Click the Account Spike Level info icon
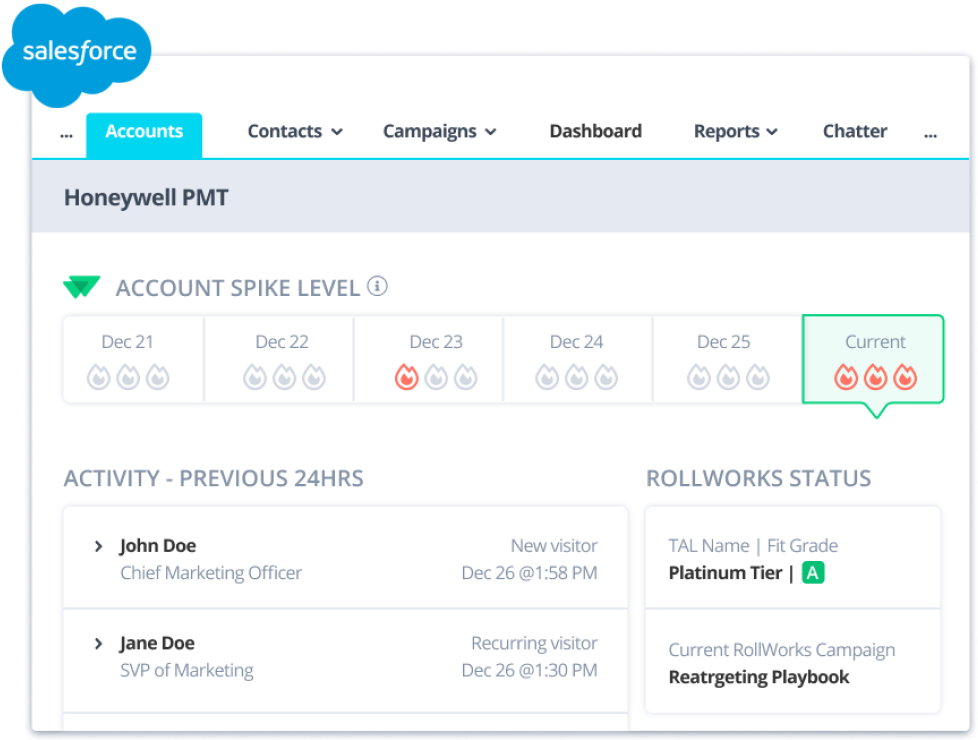978x740 pixels. click(378, 287)
